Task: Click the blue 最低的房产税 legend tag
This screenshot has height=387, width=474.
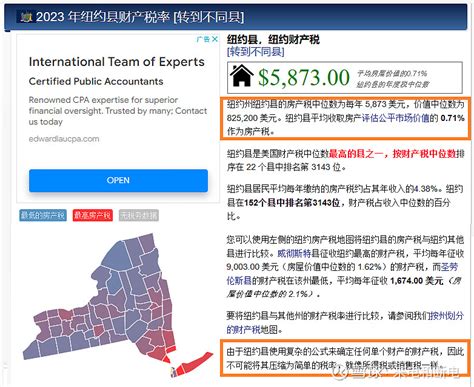Action: [x=43, y=215]
